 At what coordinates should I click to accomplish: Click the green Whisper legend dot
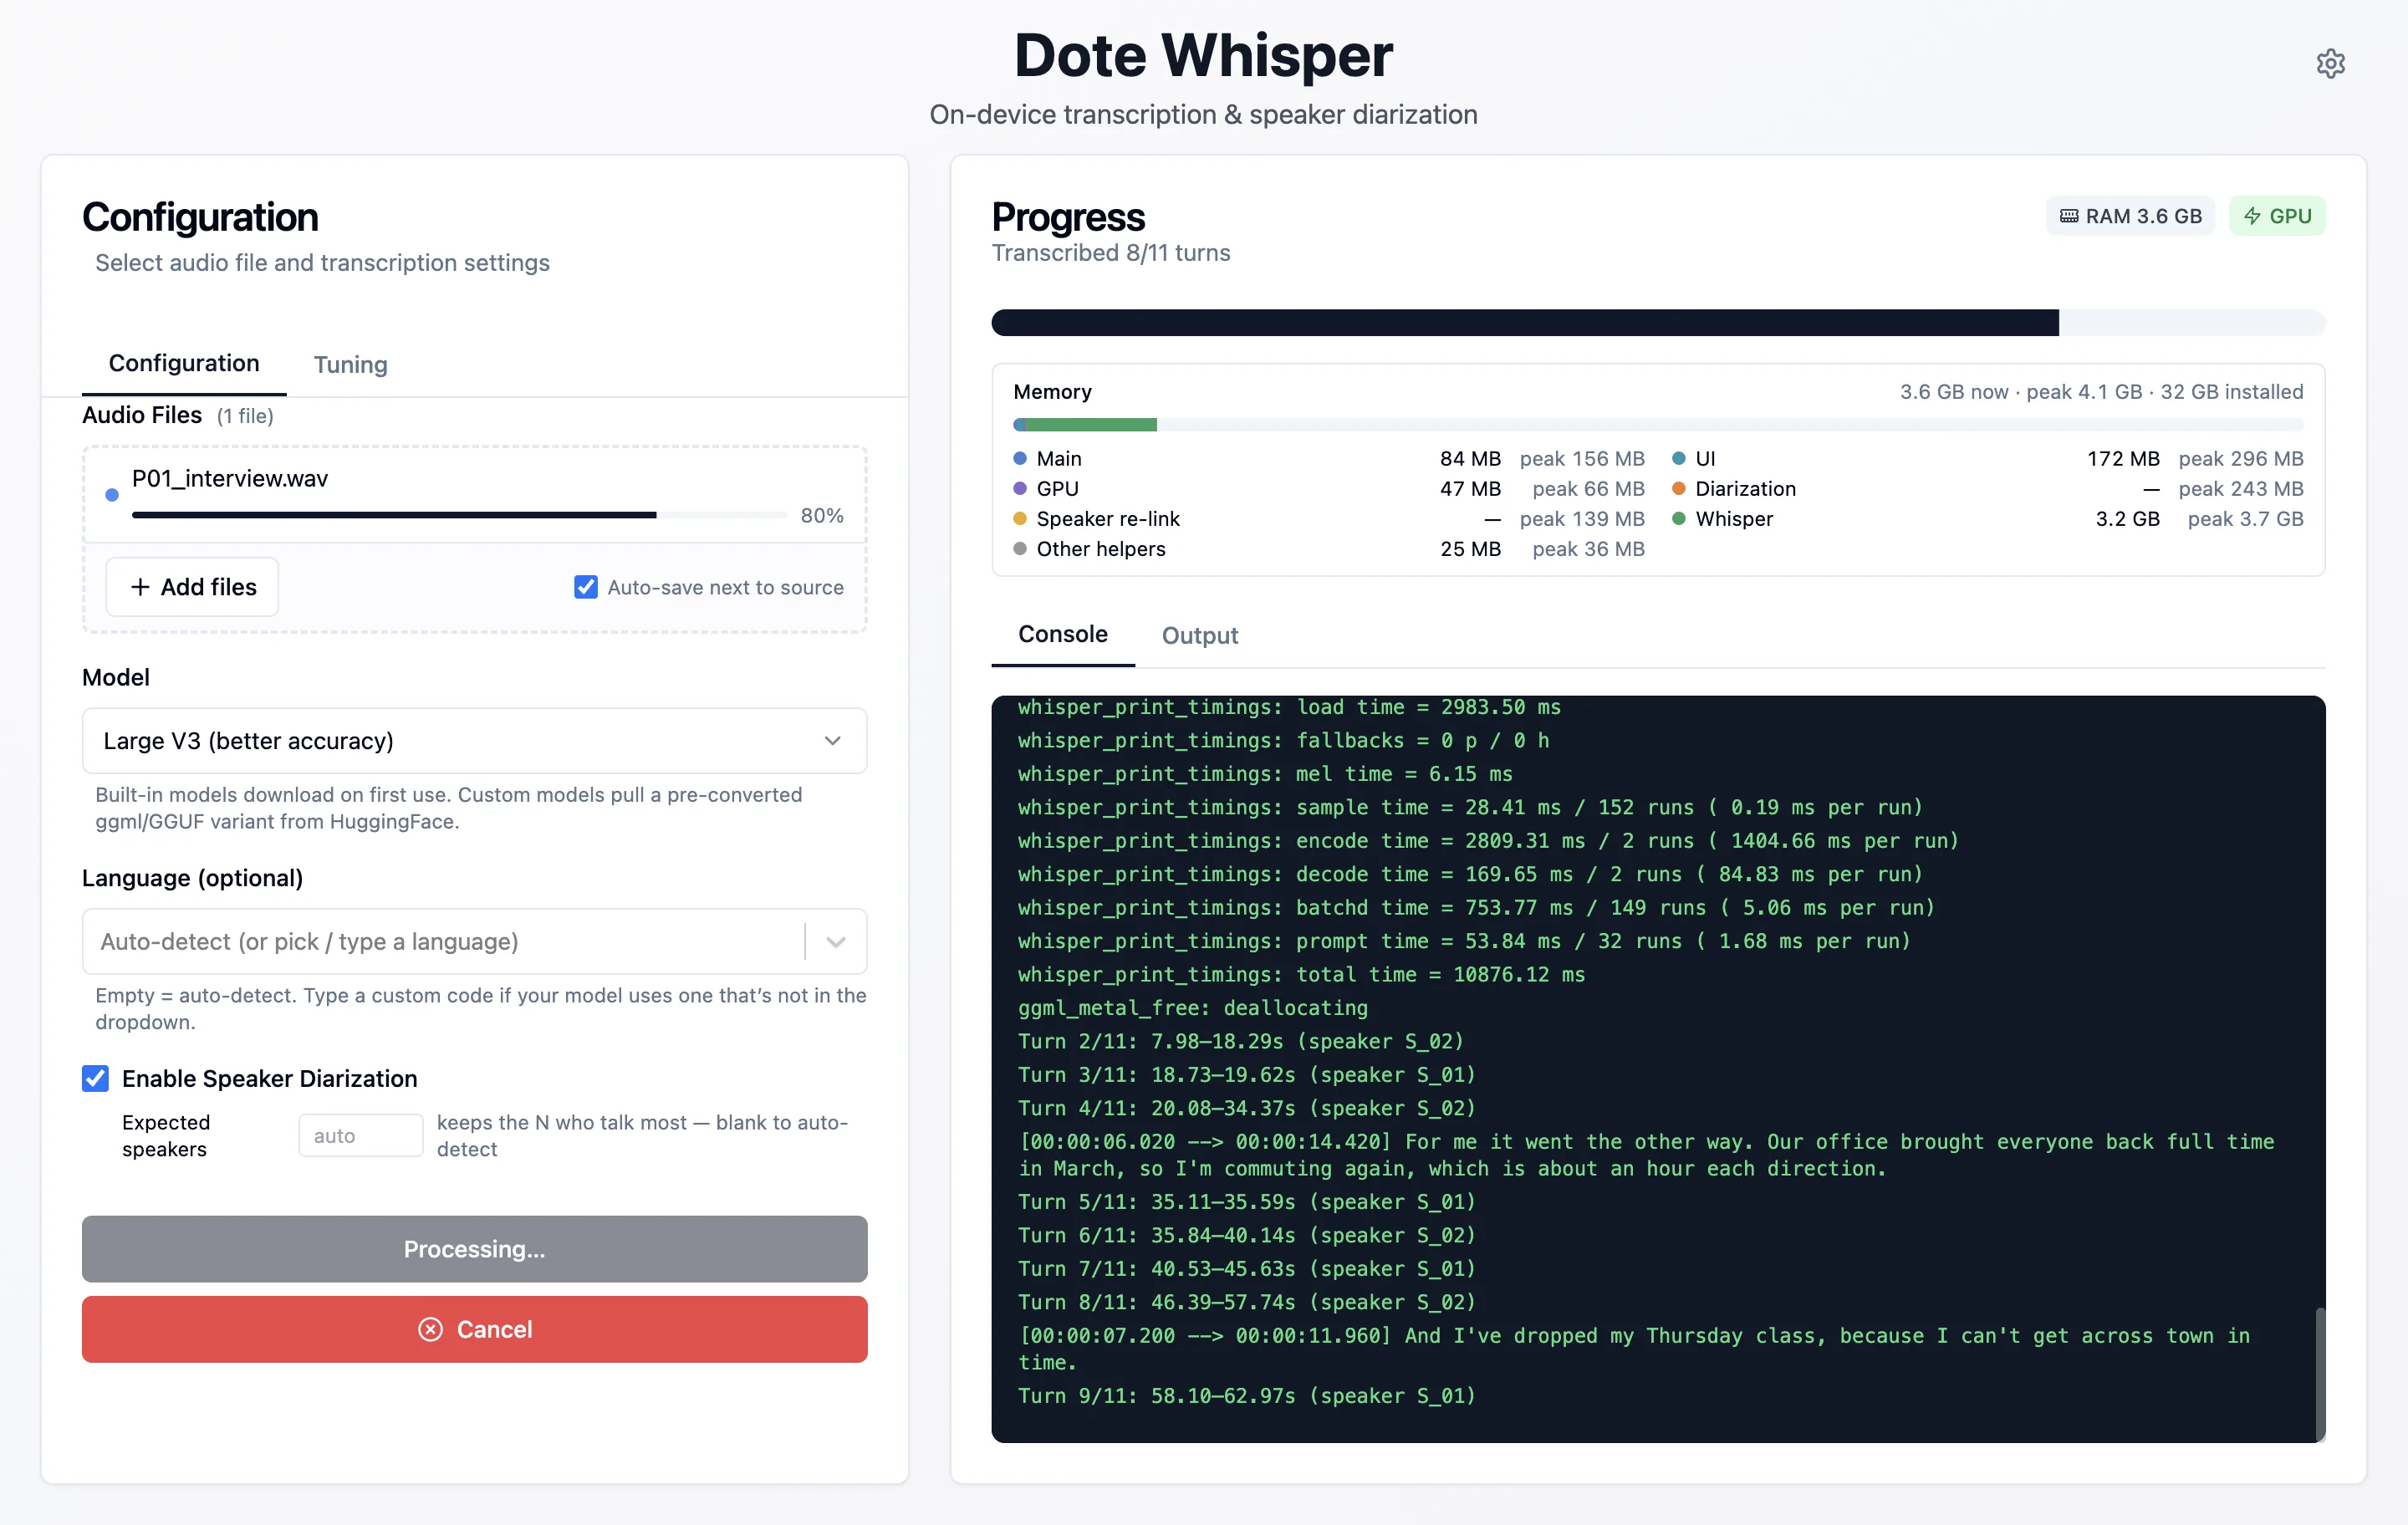pos(1679,518)
